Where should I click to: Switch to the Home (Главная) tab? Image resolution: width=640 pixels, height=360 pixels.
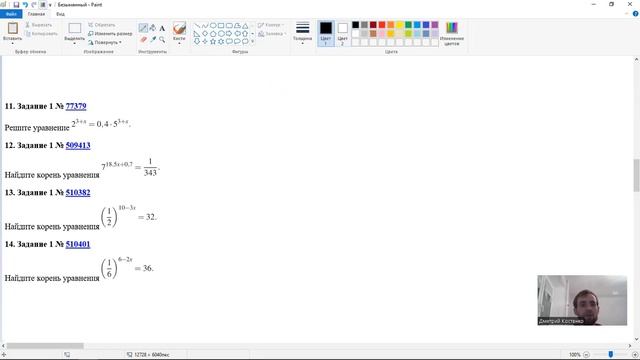pyautogui.click(x=36, y=14)
